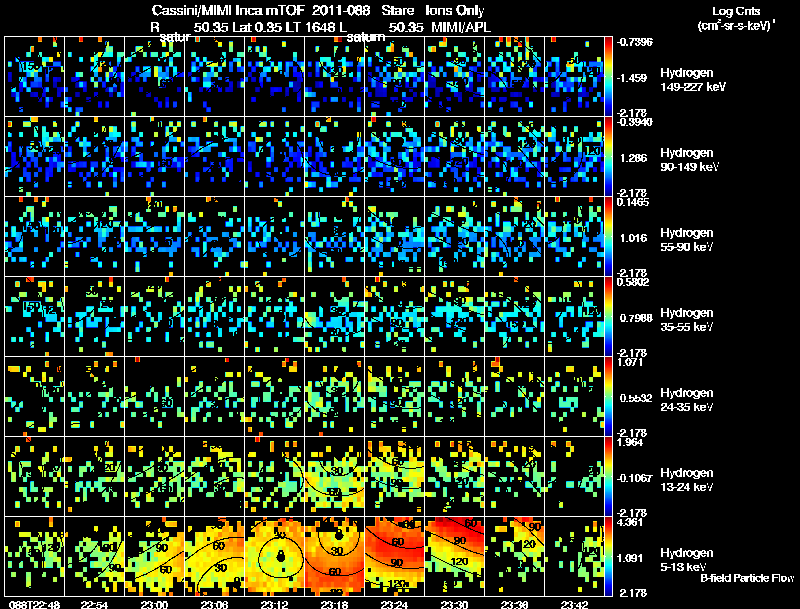The image size is (800, 609).
Task: Click the 23:36 time axis label
Action: pos(514,604)
